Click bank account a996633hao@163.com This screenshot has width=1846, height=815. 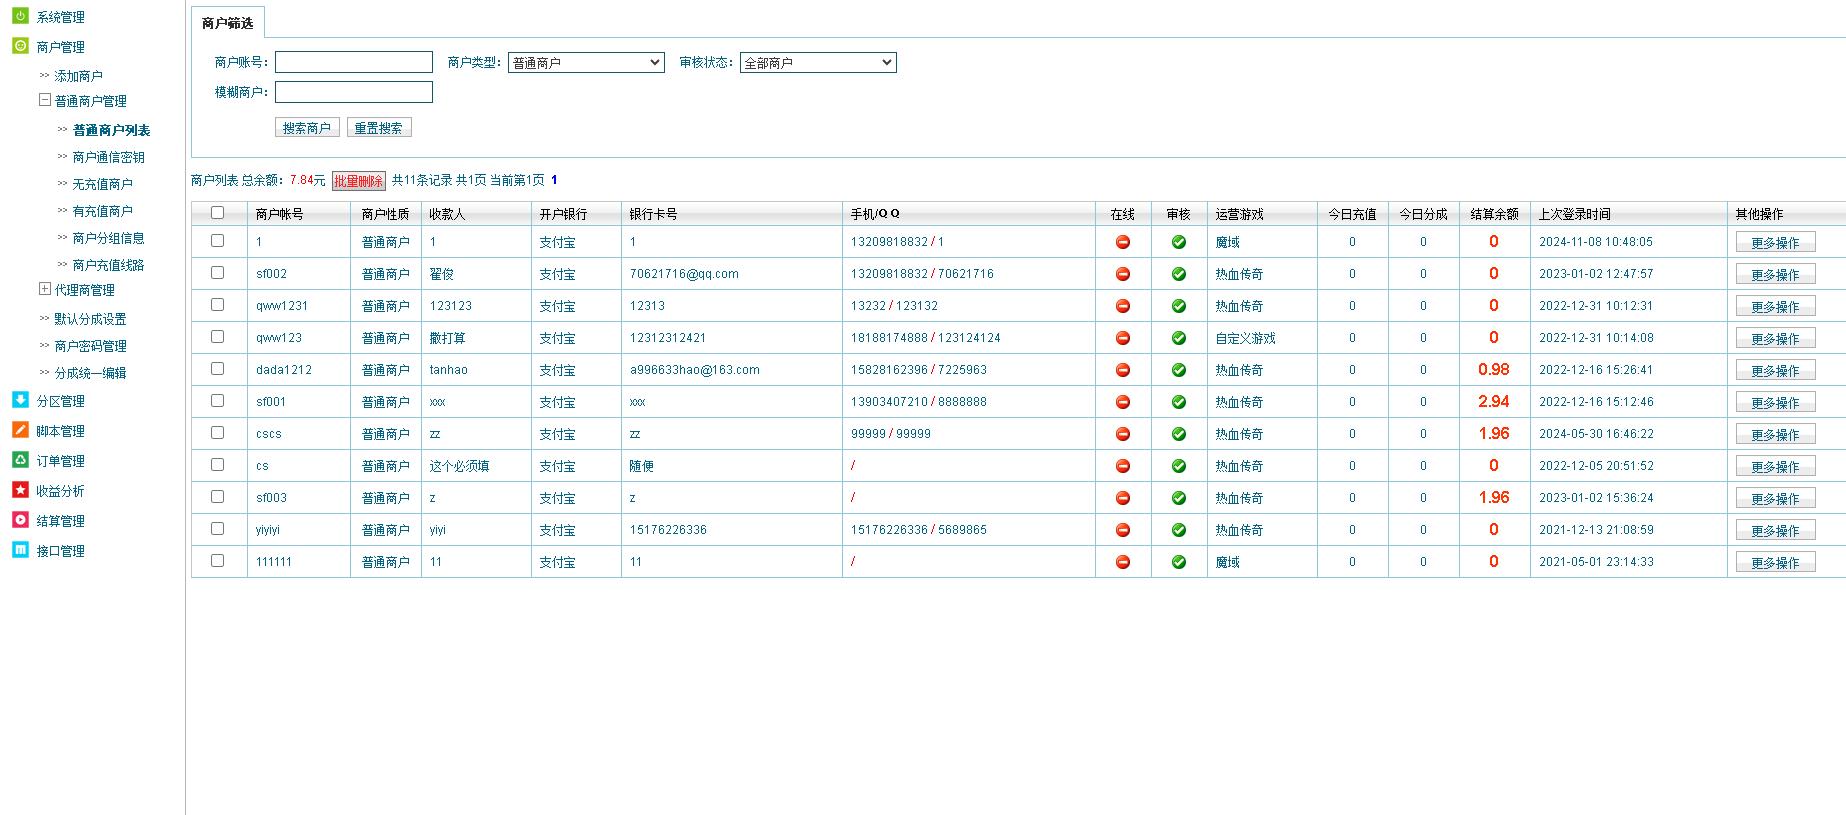tap(695, 370)
